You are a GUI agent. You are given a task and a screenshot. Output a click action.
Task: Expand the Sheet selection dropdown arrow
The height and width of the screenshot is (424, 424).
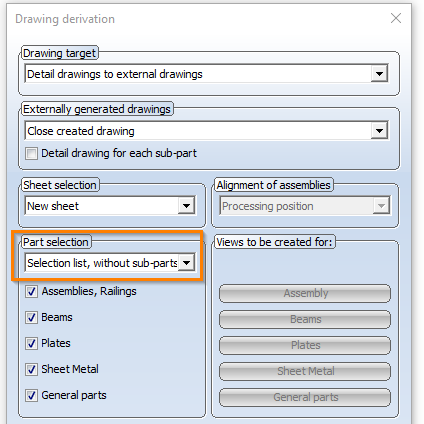click(186, 206)
